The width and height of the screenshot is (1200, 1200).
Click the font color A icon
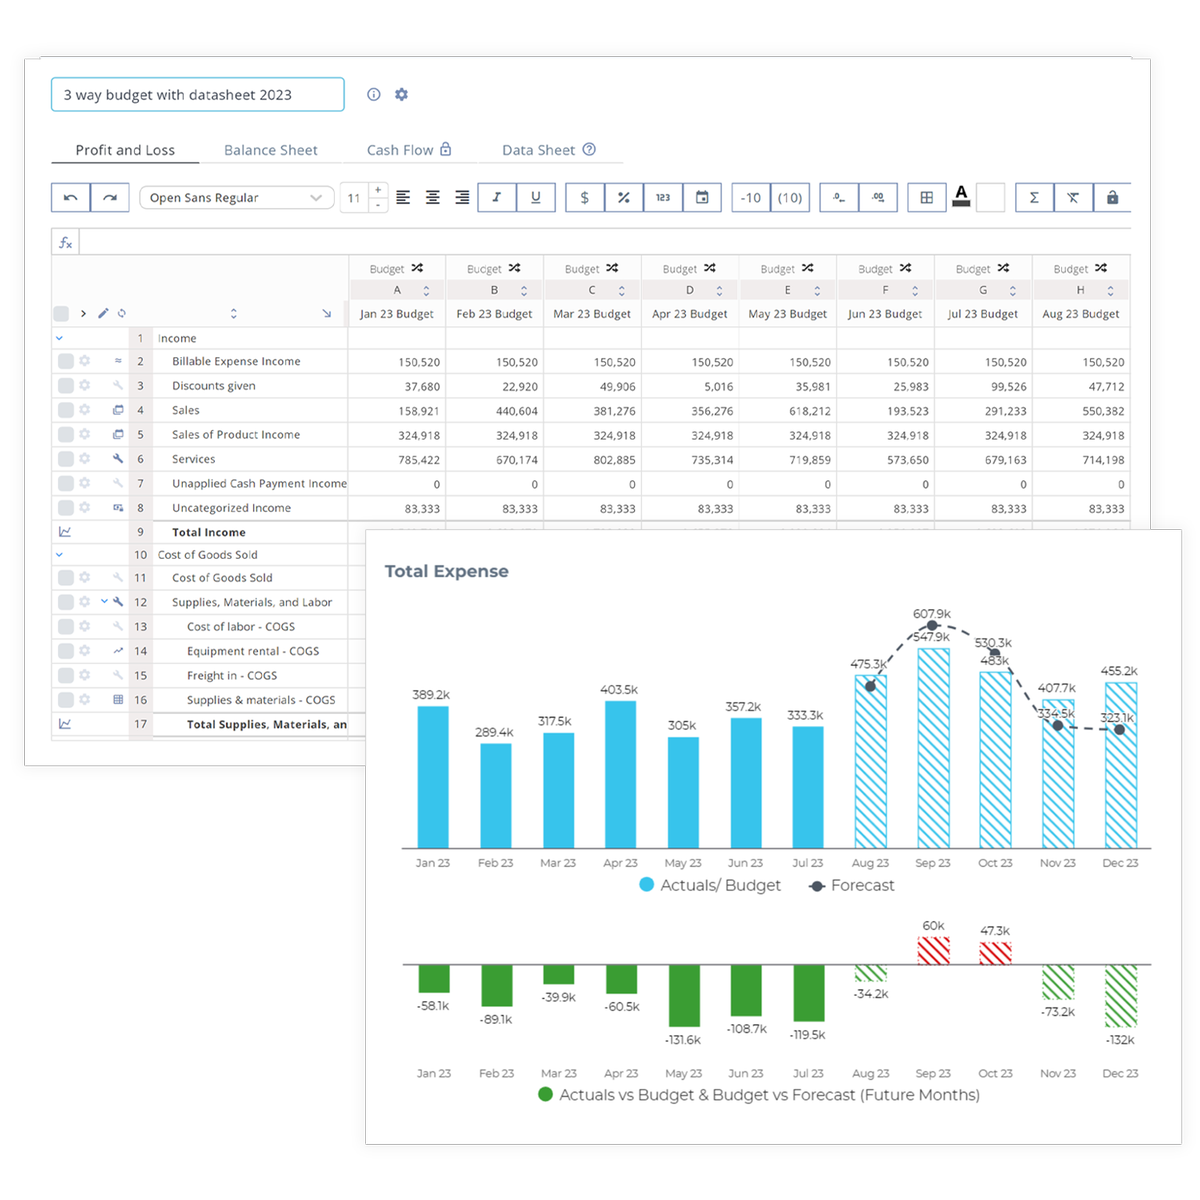pos(961,196)
